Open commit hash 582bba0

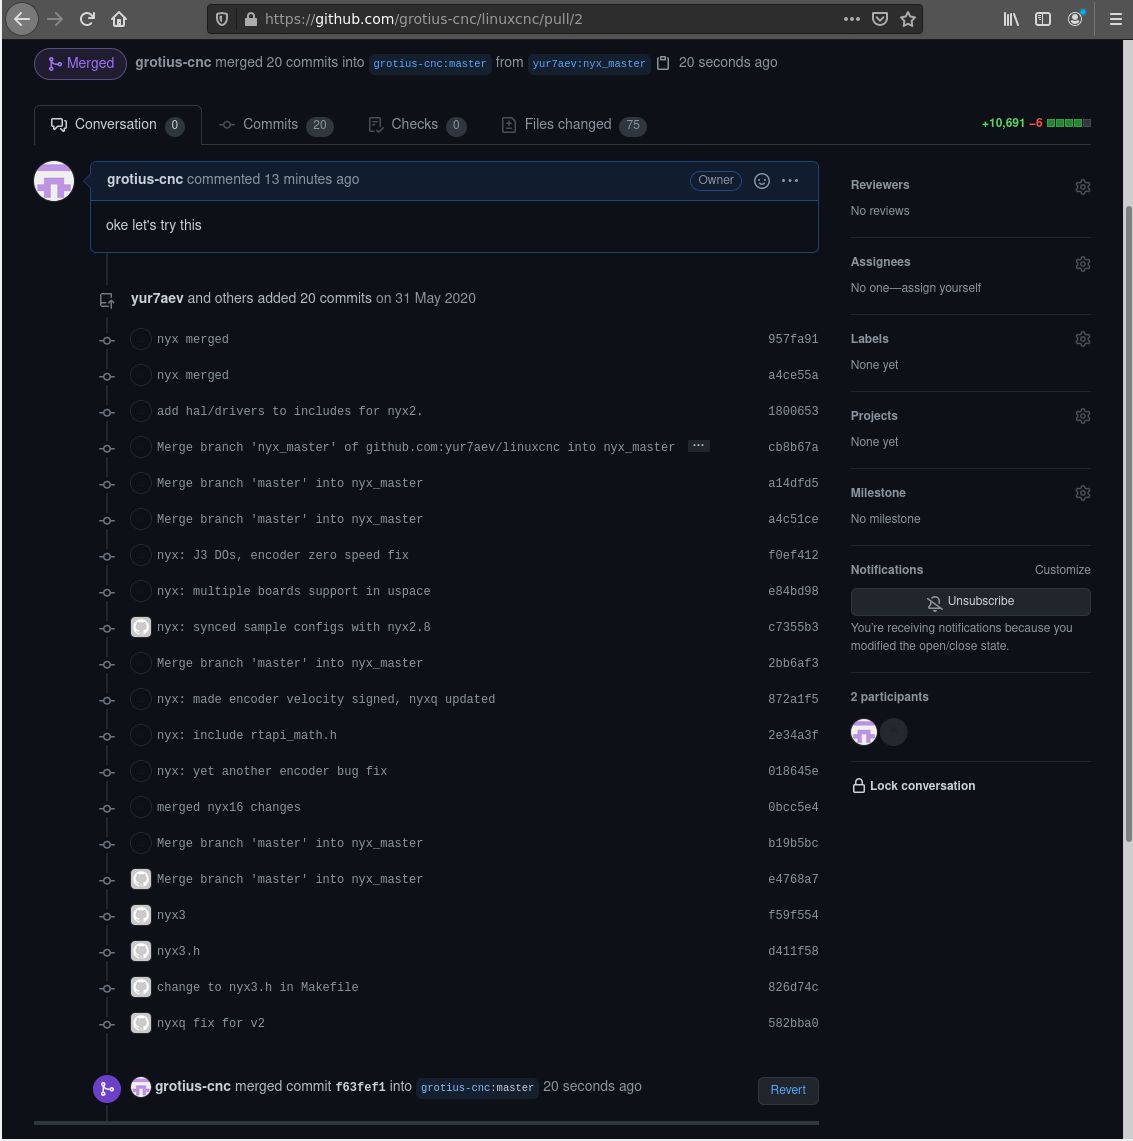pyautogui.click(x=793, y=1023)
